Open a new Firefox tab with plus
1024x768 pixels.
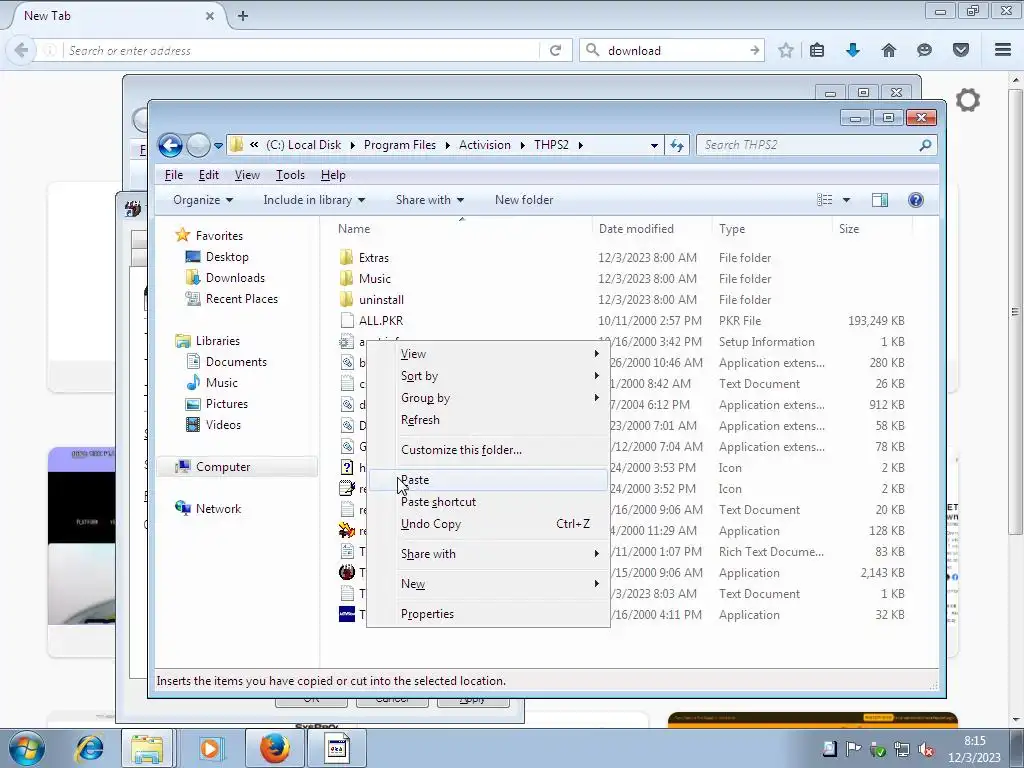click(243, 16)
